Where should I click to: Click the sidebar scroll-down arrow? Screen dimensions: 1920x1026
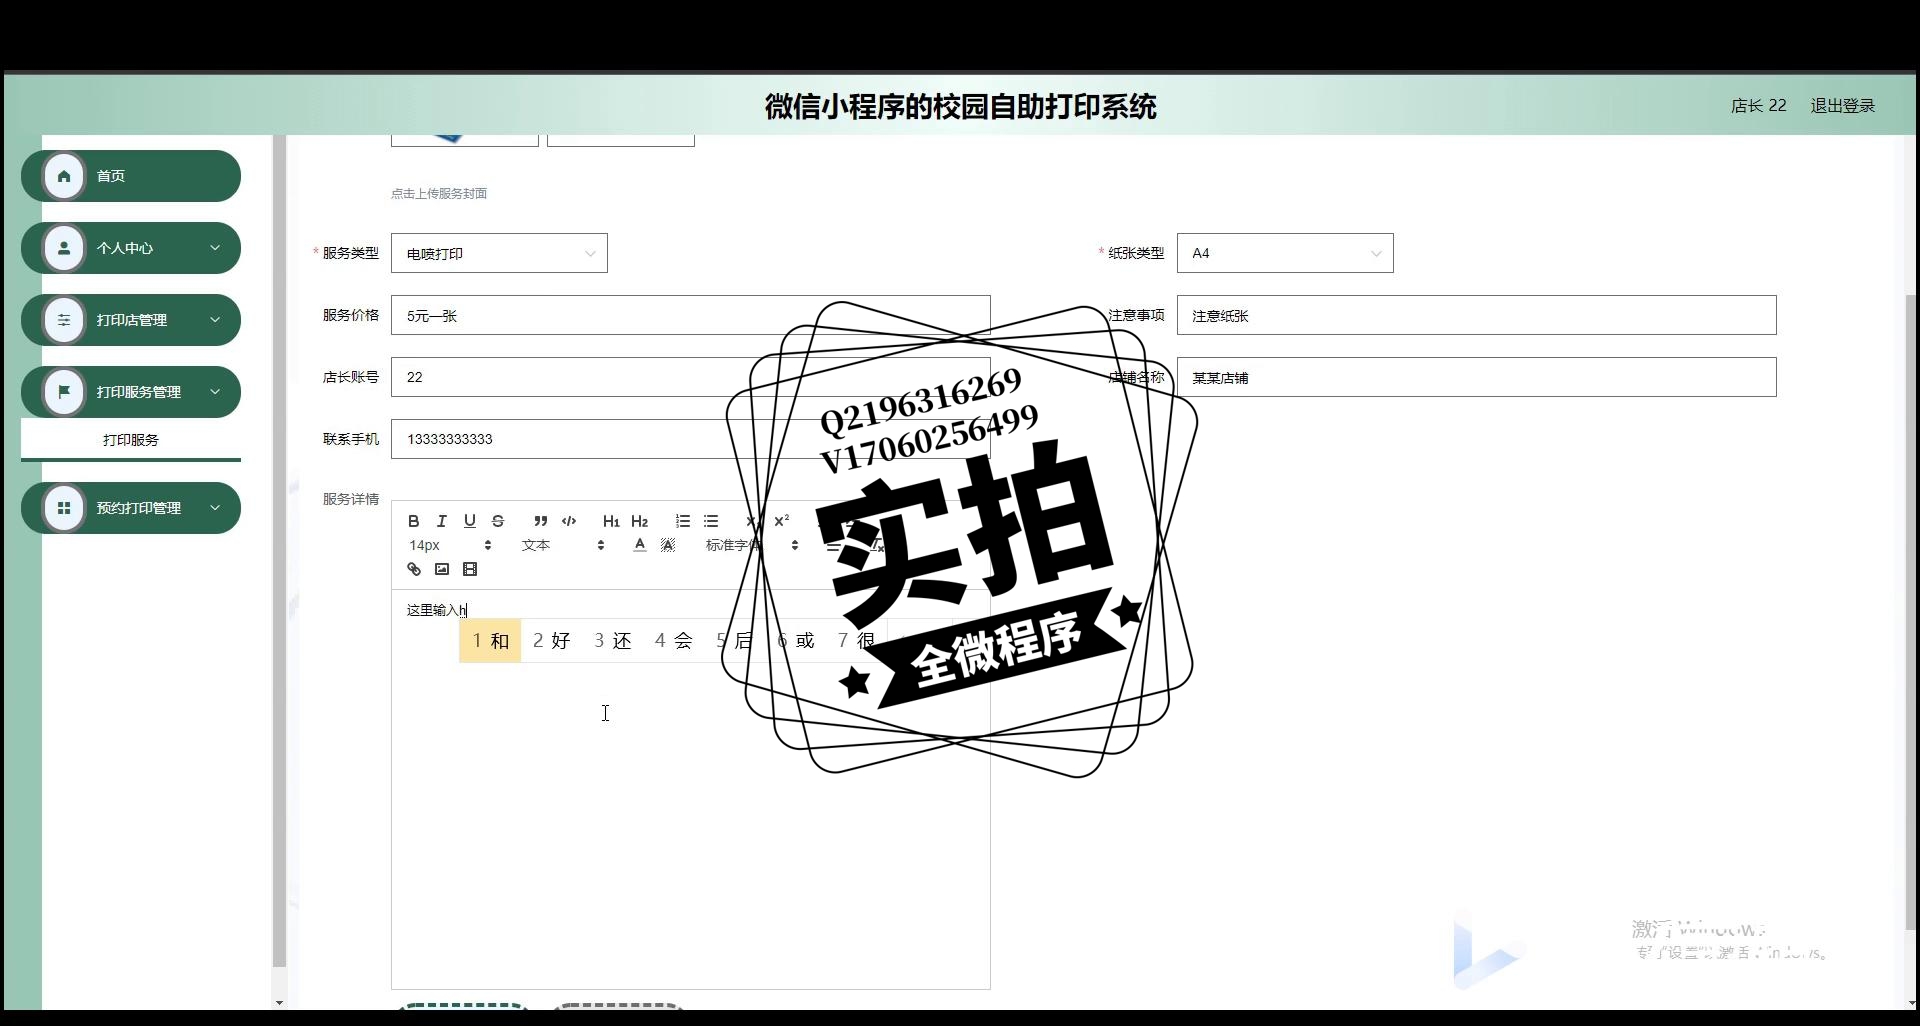[x=279, y=1002]
